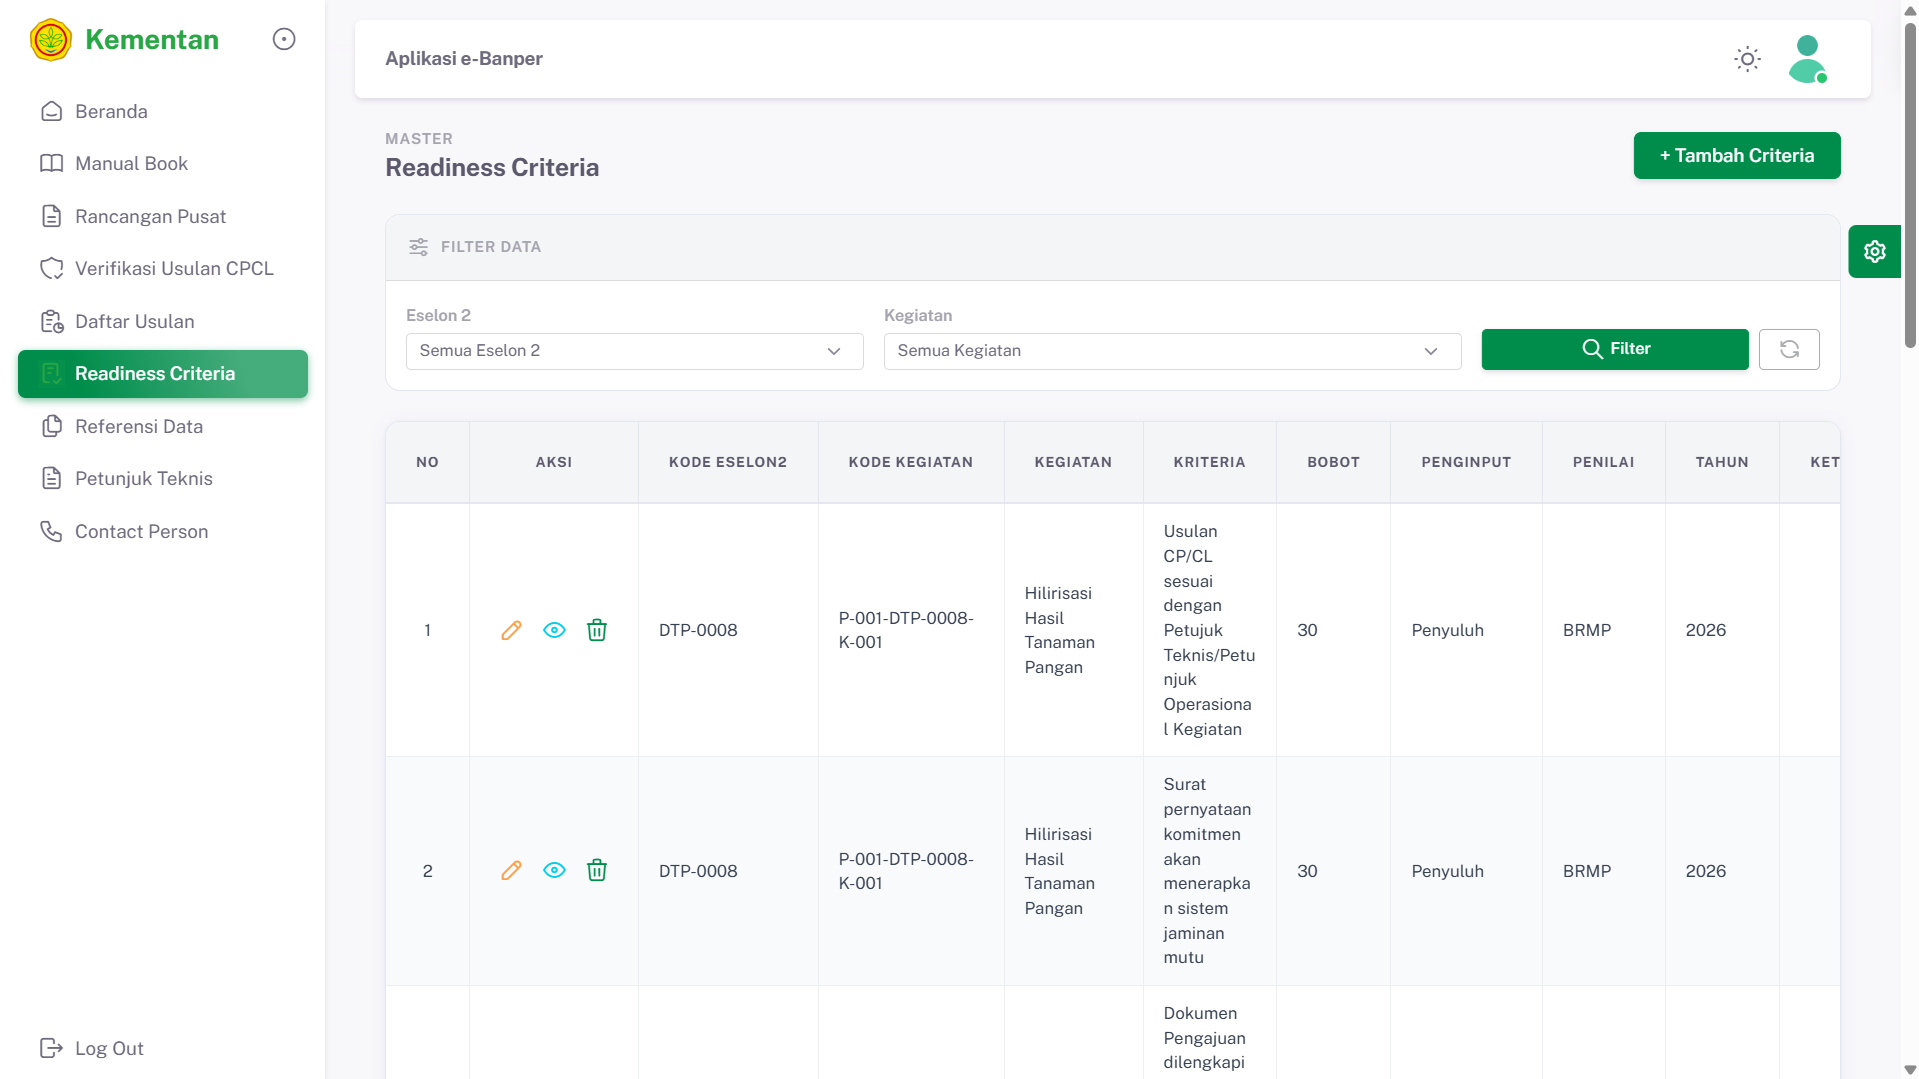The image size is (1919, 1079).
Task: Navigate to Petunjuk Teknis
Action: click(143, 478)
